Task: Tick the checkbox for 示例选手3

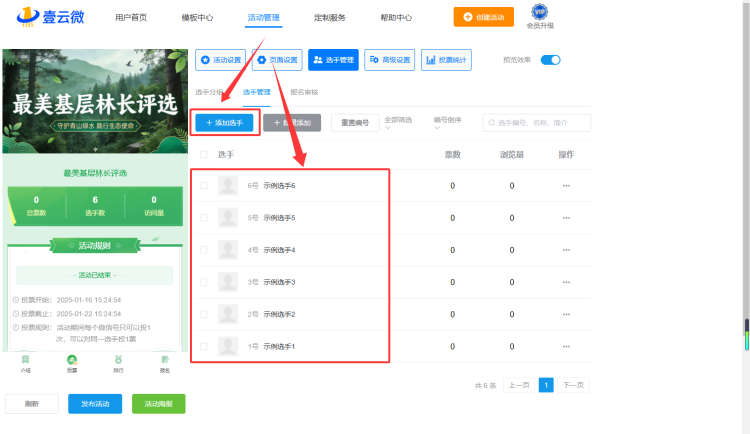Action: click(204, 282)
